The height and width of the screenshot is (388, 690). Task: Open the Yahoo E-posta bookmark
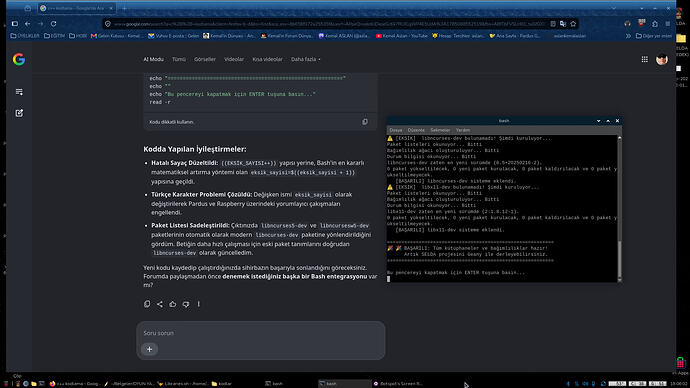(x=173, y=36)
